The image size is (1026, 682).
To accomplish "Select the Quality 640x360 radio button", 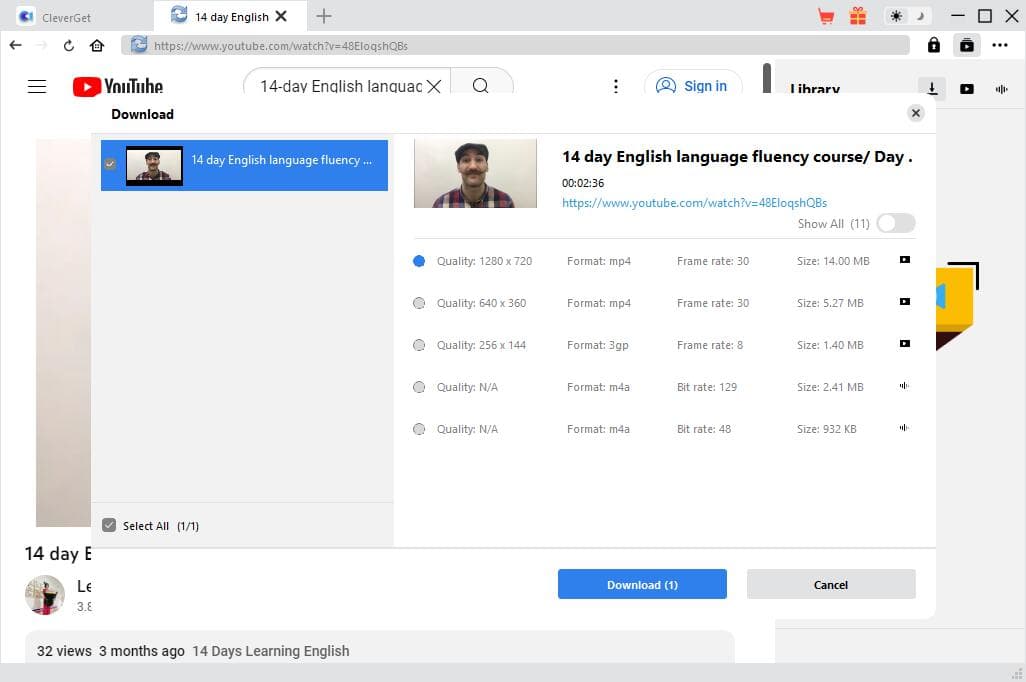I will point(419,302).
